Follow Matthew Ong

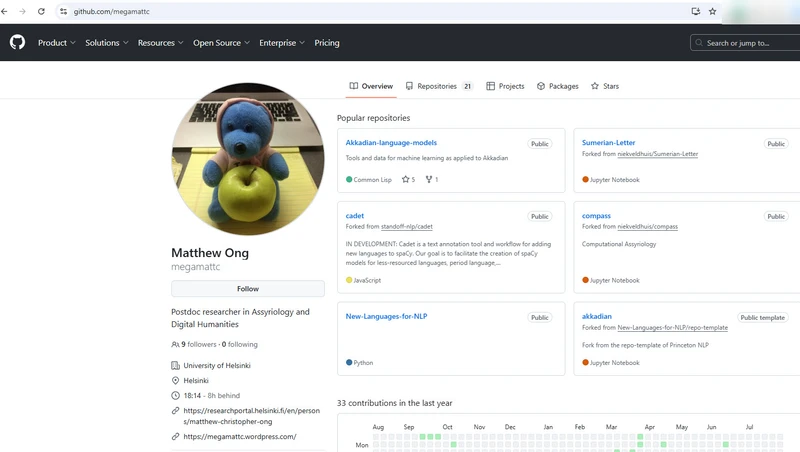tap(248, 289)
